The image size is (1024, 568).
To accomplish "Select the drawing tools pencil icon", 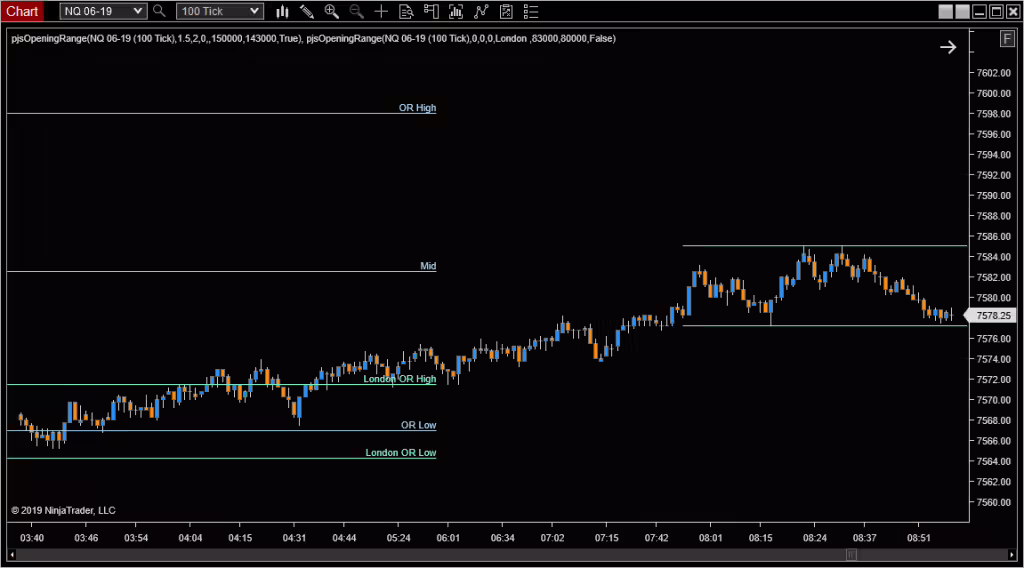I will coord(307,12).
